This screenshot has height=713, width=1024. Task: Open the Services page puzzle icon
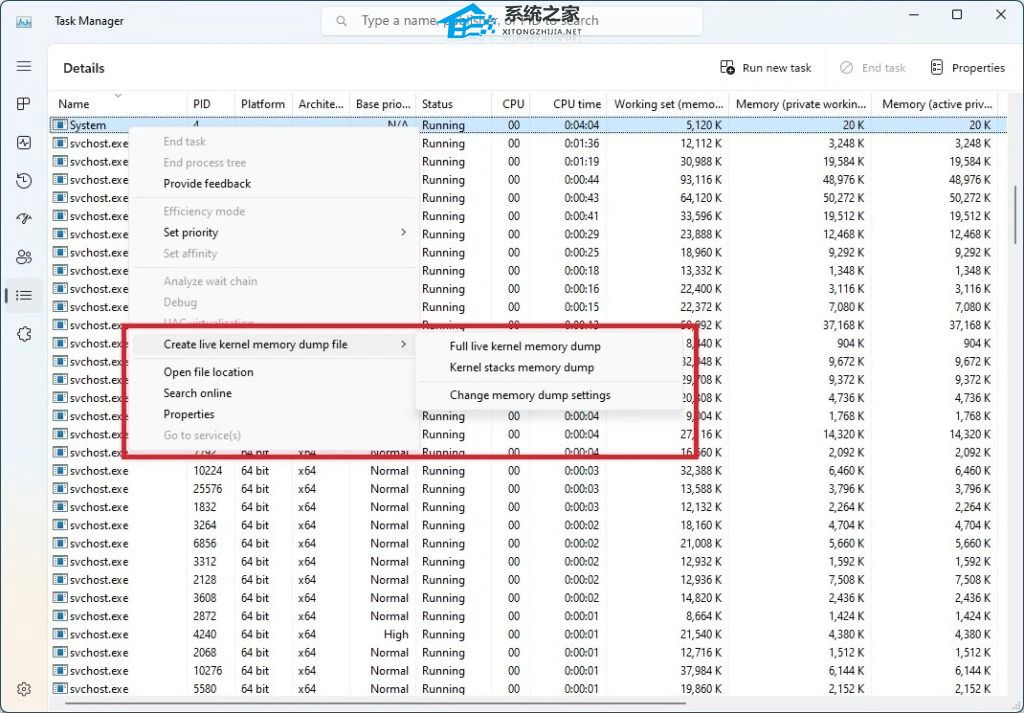pos(24,334)
